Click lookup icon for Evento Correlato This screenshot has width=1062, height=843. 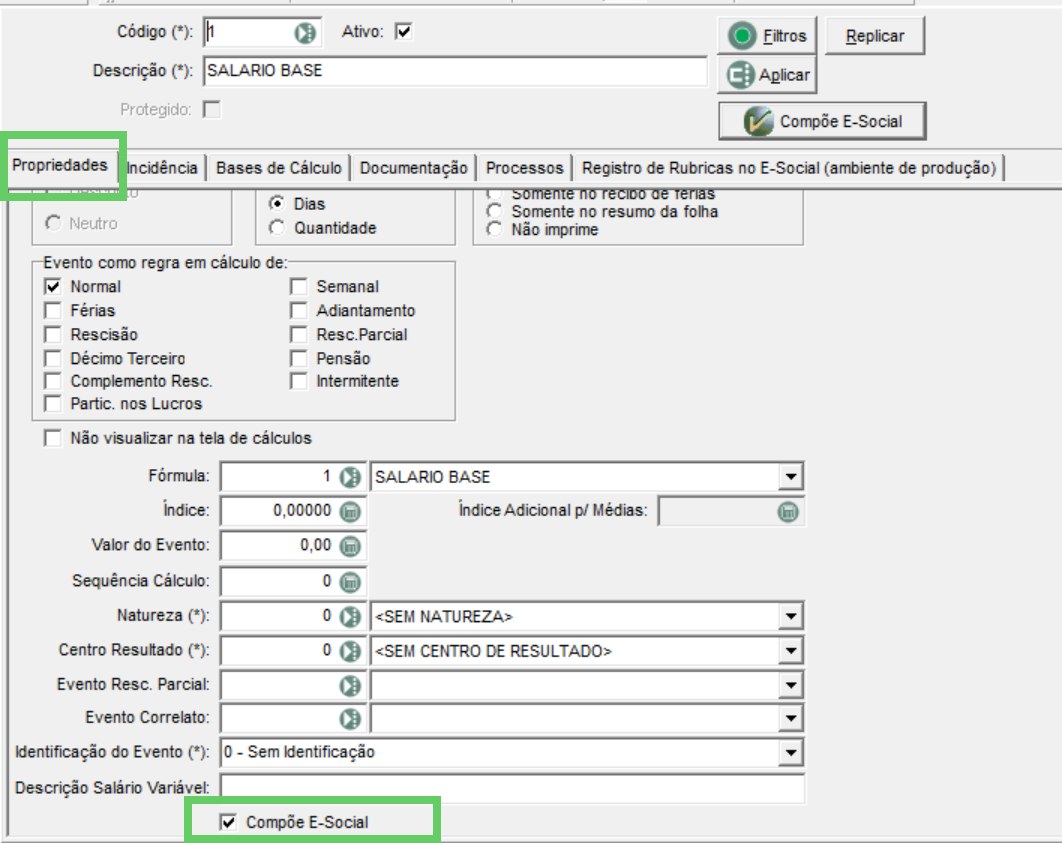[350, 719]
